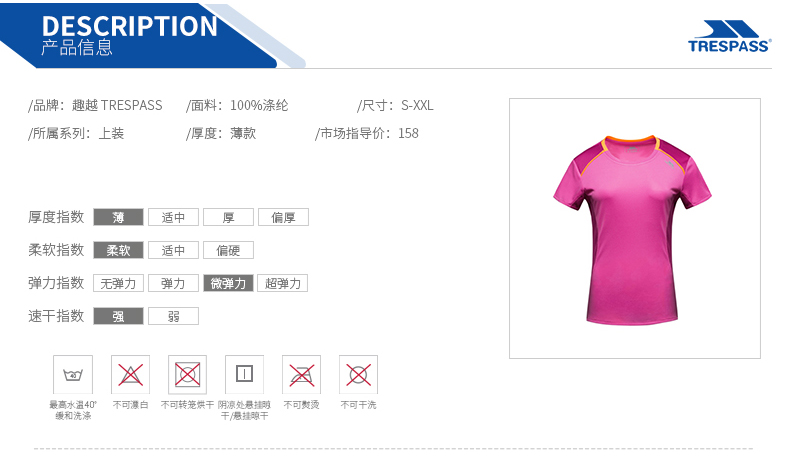Select the 柔软 softness option
This screenshot has width=790, height=460.
[x=118, y=250]
